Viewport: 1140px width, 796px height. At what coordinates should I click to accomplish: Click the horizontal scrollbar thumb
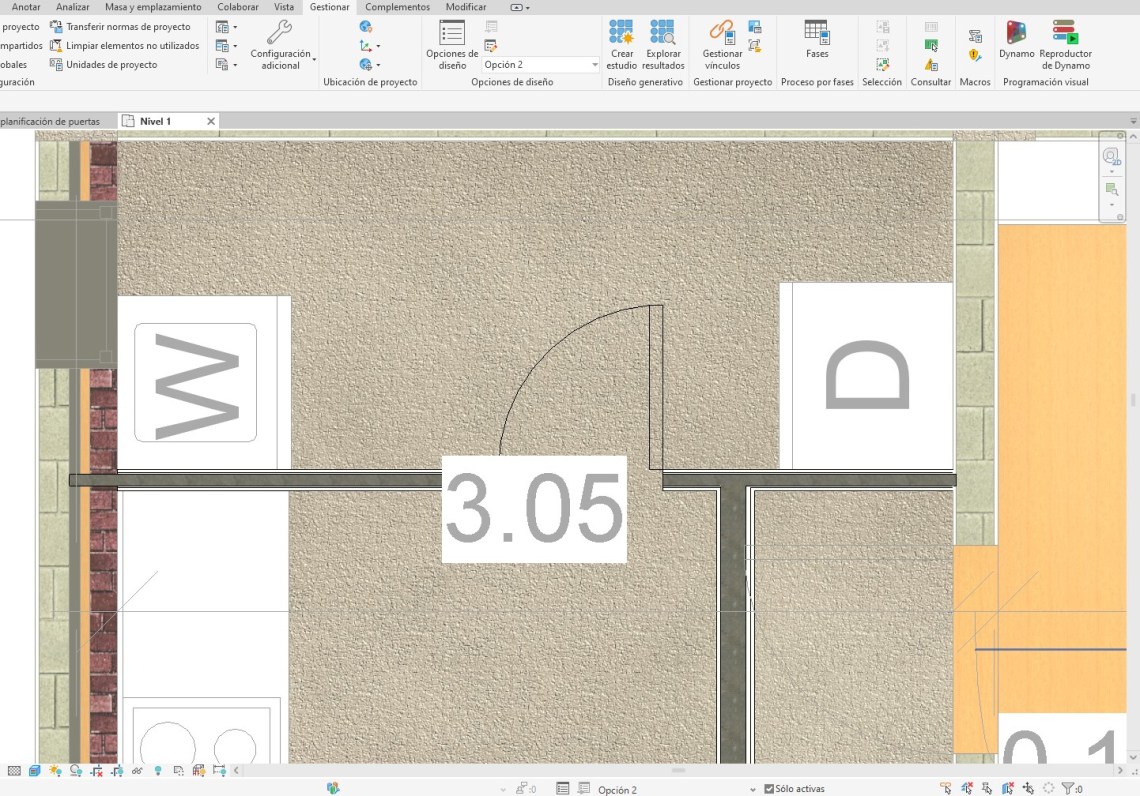click(x=678, y=771)
